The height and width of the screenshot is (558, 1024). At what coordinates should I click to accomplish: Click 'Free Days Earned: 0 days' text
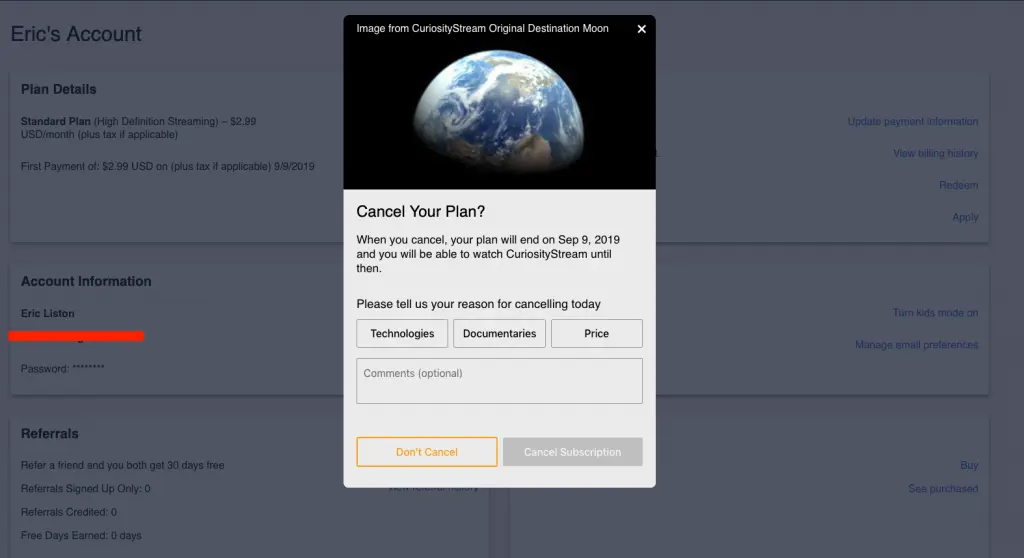81,536
